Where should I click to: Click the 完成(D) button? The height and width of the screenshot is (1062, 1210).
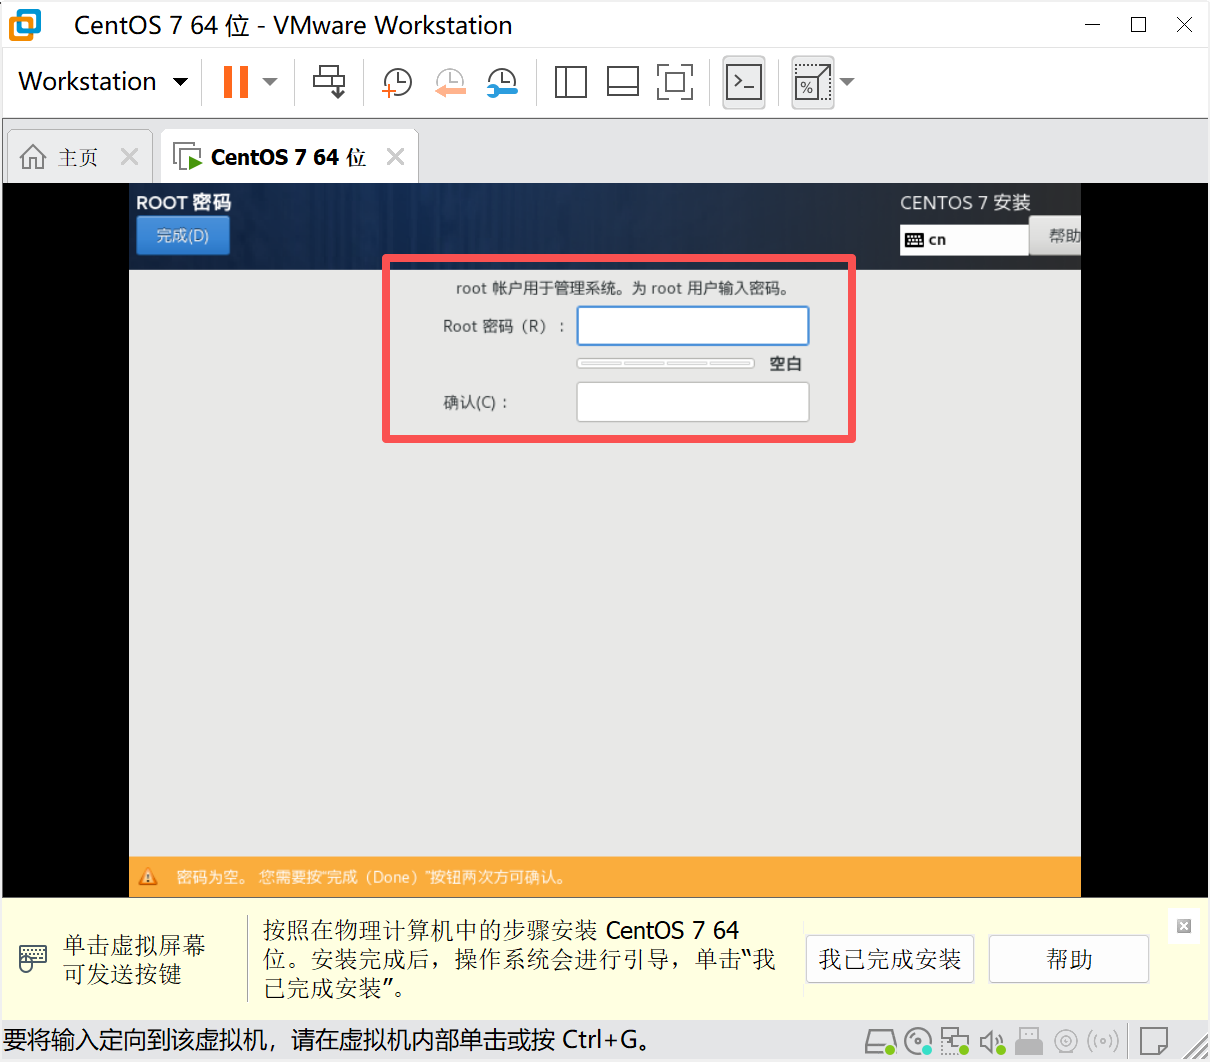pos(183,236)
